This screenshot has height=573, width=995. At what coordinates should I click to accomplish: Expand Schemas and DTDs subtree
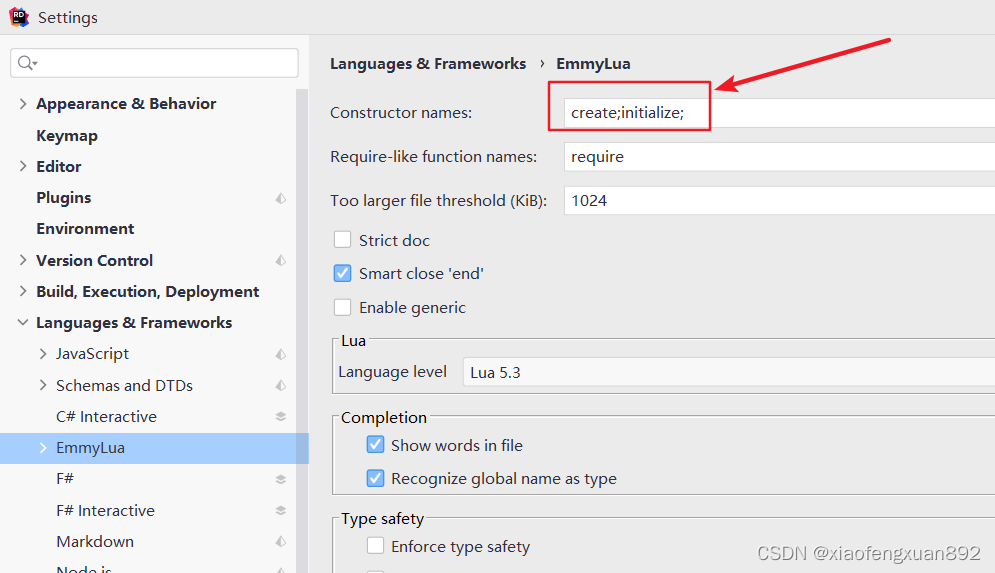click(x=43, y=385)
